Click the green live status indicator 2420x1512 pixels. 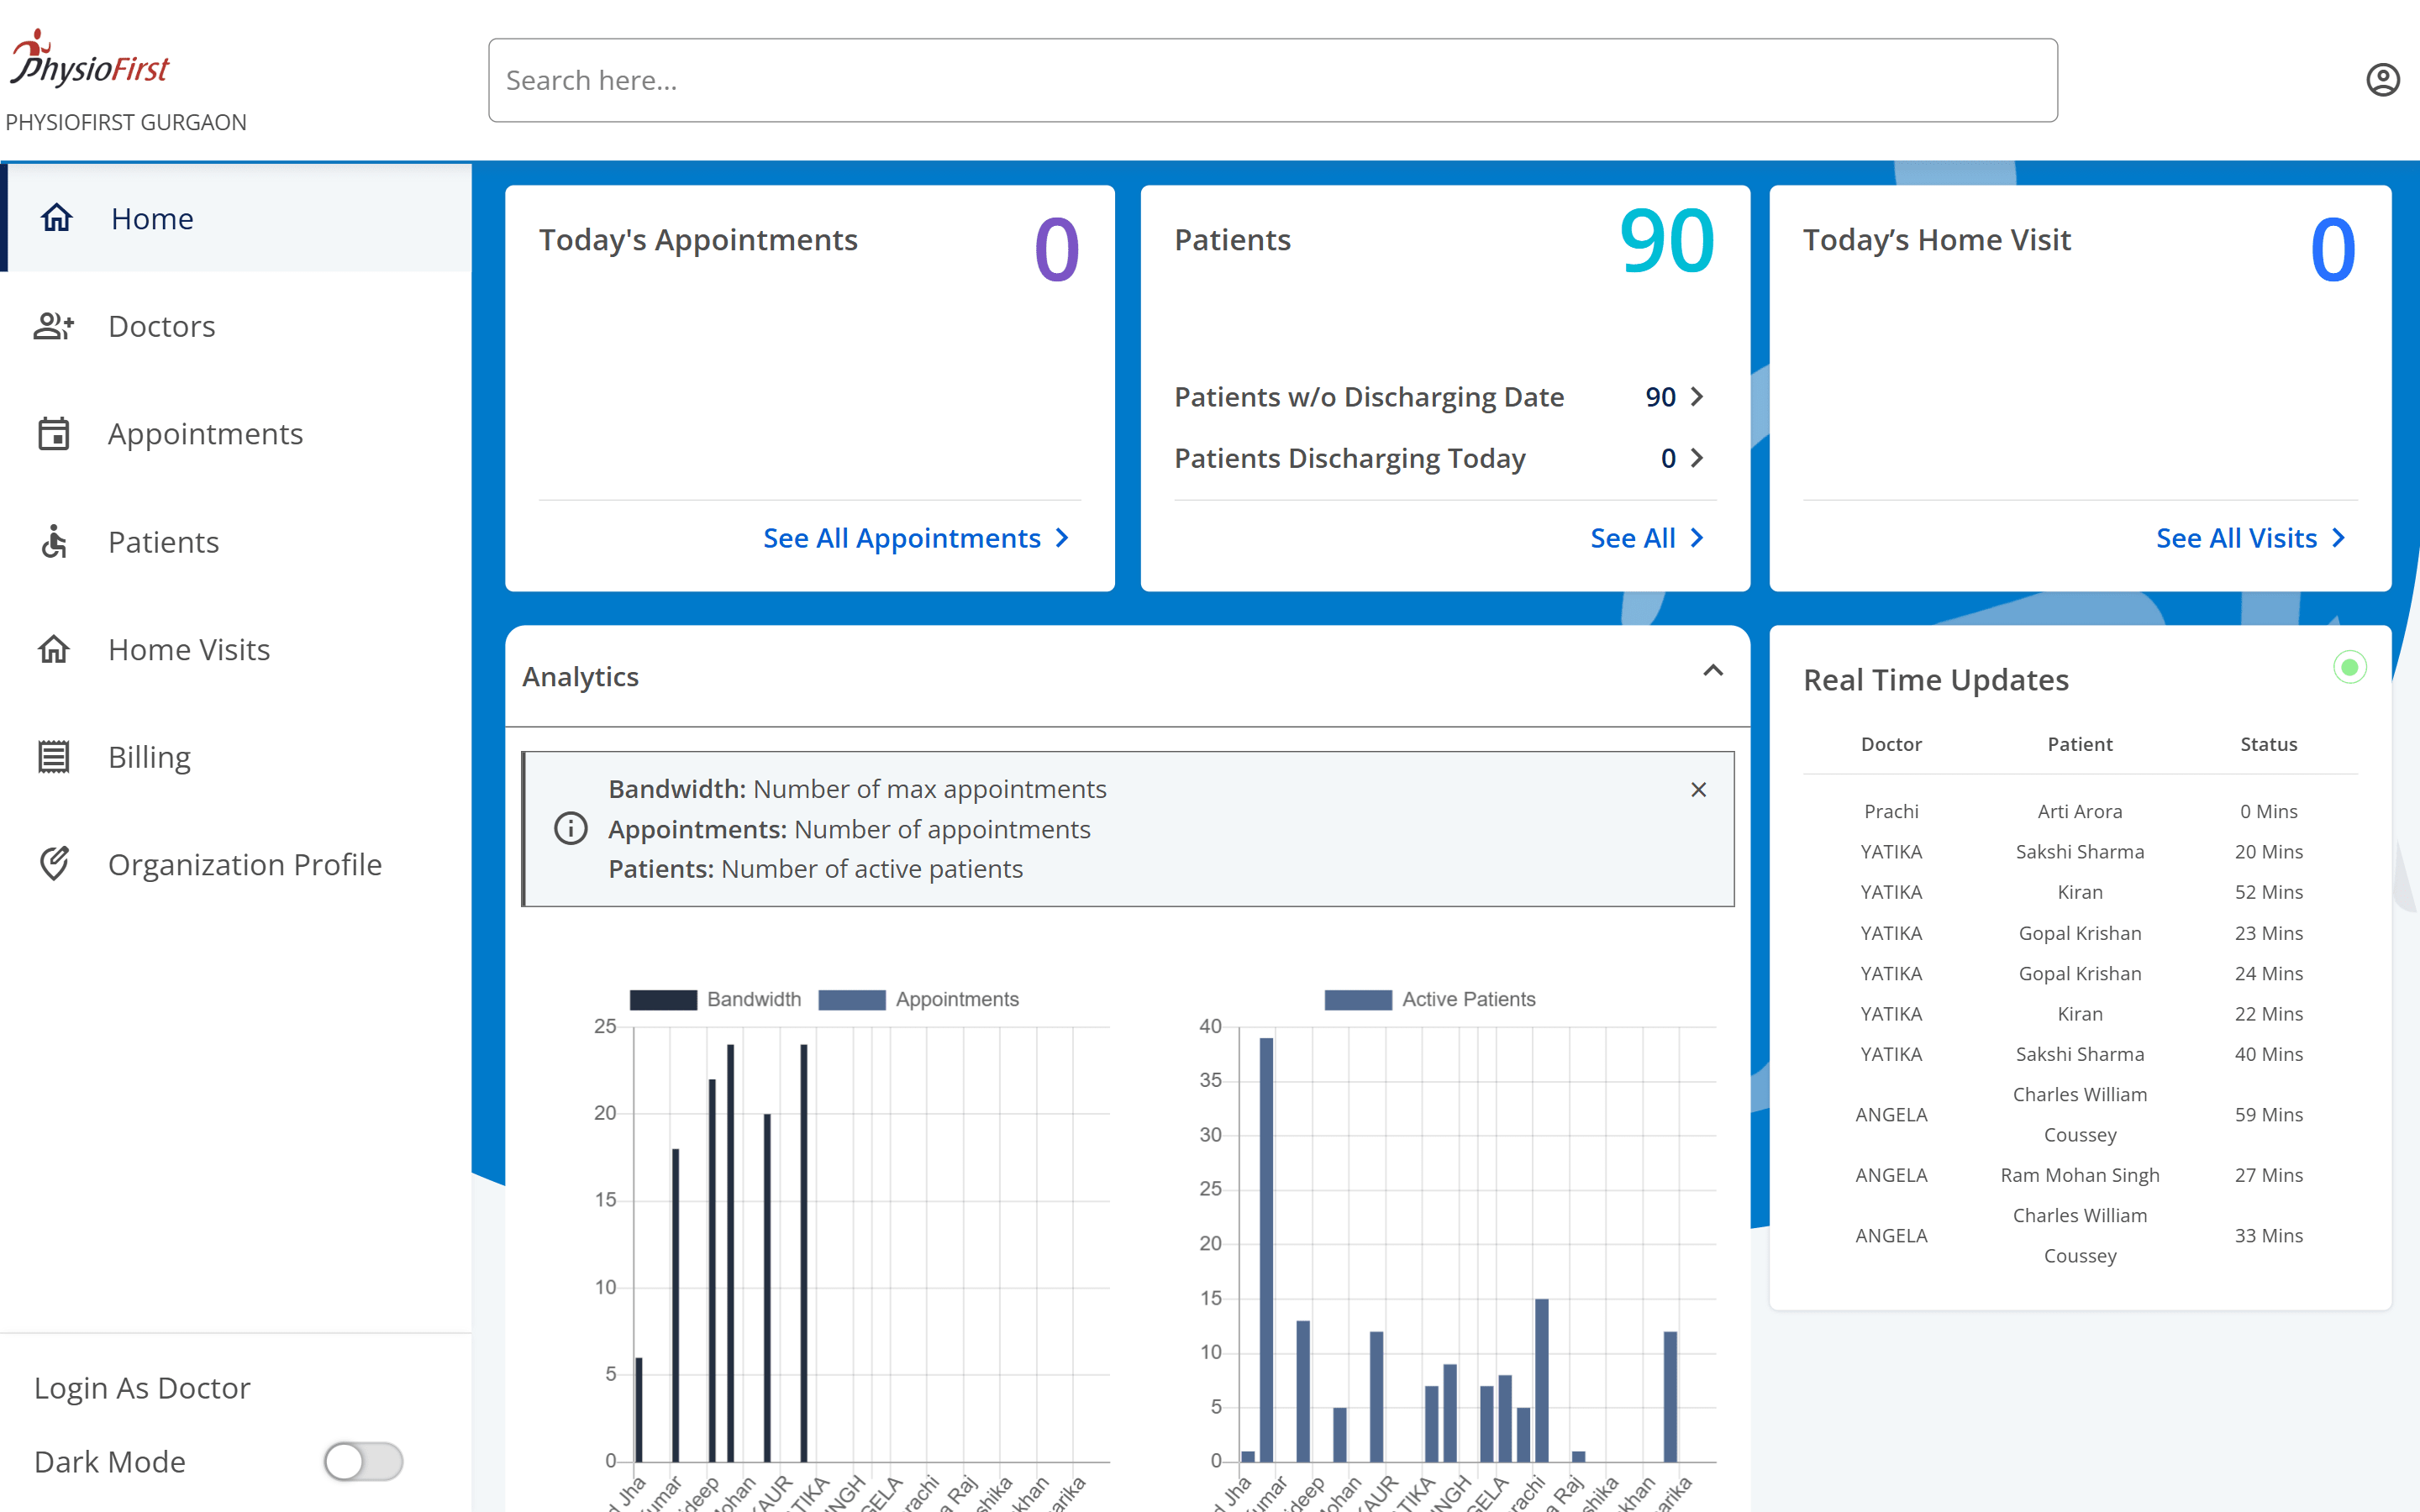coord(2350,667)
